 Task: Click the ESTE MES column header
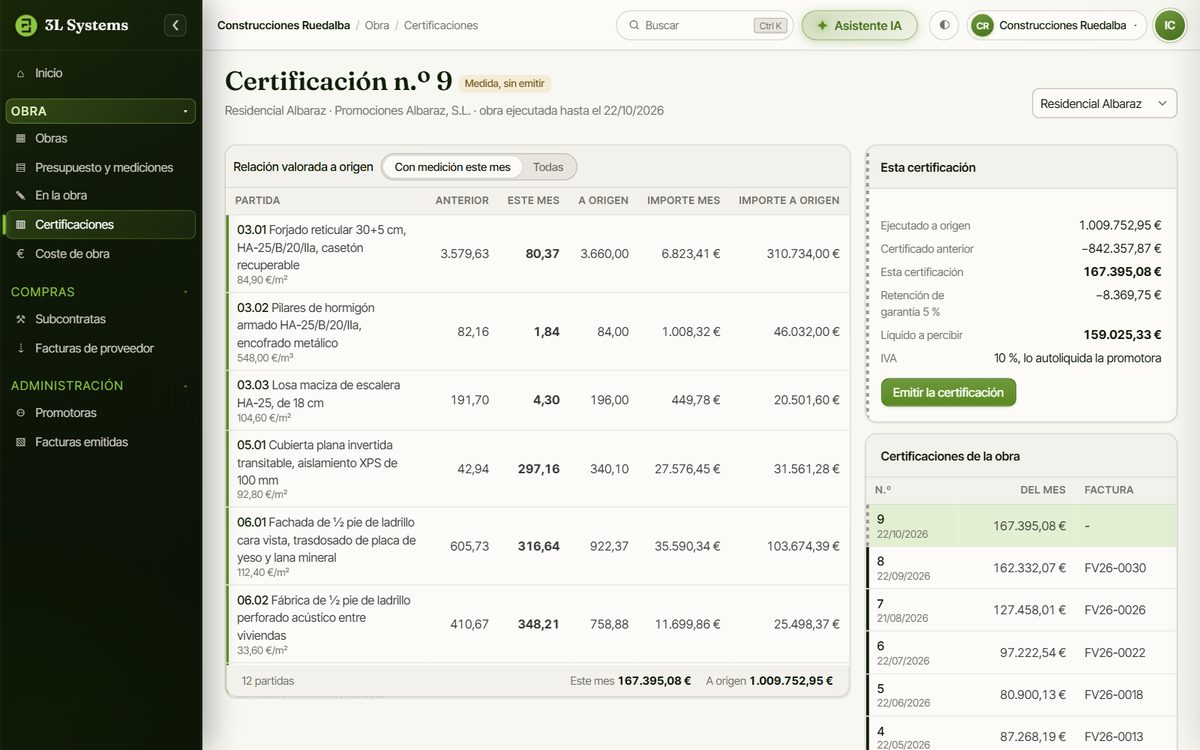(533, 200)
